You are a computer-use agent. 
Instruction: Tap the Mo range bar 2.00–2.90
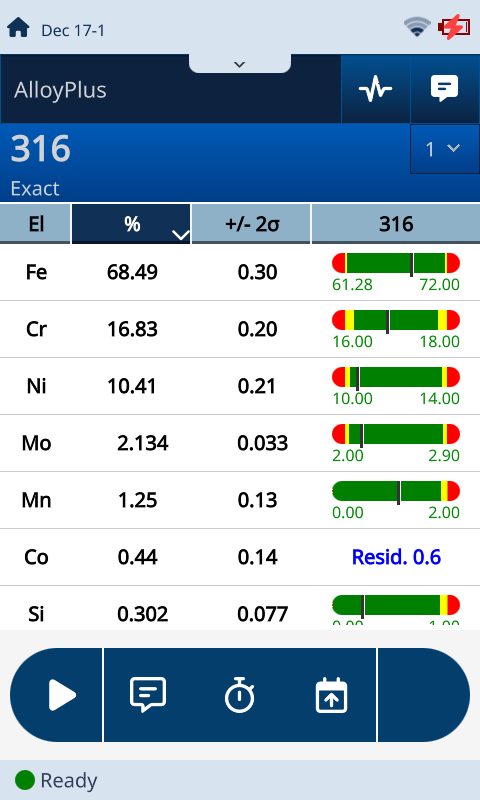396,435
